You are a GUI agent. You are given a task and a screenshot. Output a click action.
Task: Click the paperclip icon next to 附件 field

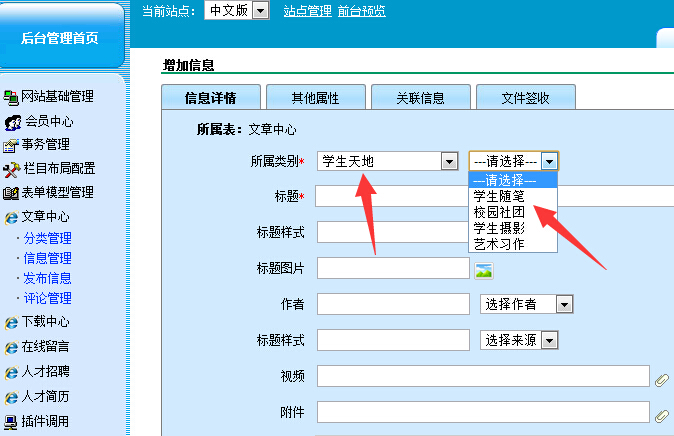661,414
